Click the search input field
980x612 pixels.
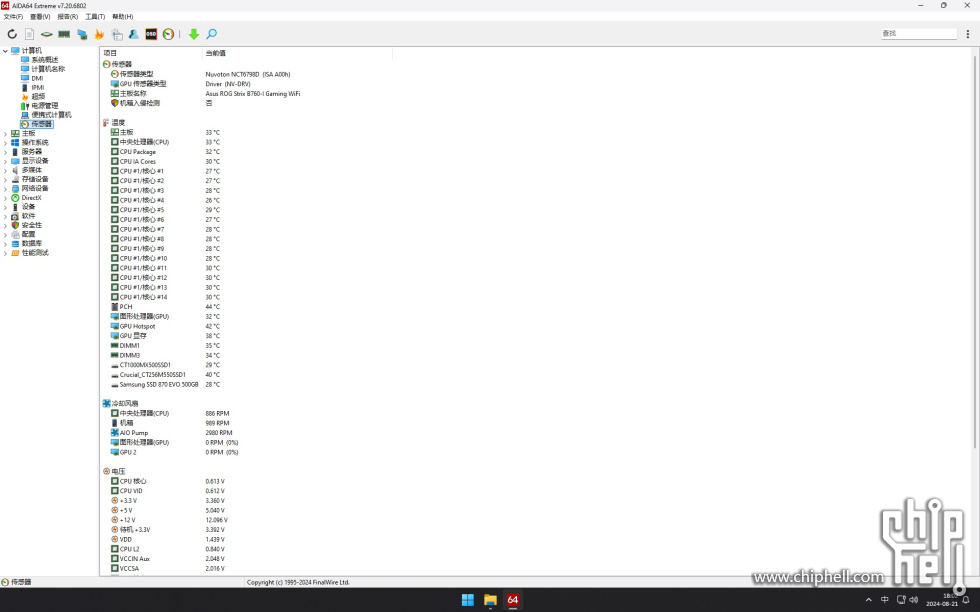[x=919, y=34]
